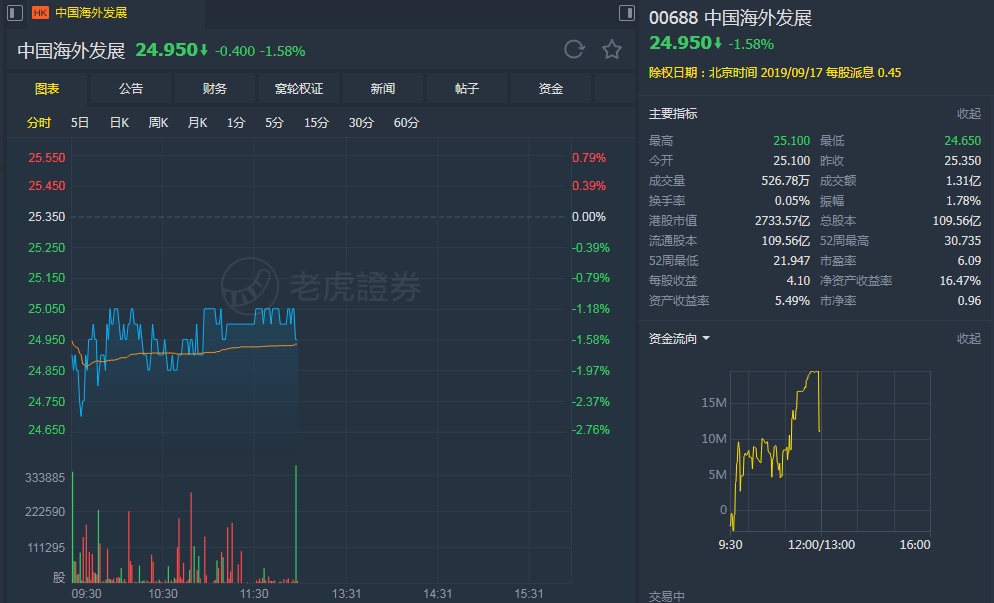Screen dimensions: 994x603
Task: Select 5日 chart period
Action: tap(80, 122)
